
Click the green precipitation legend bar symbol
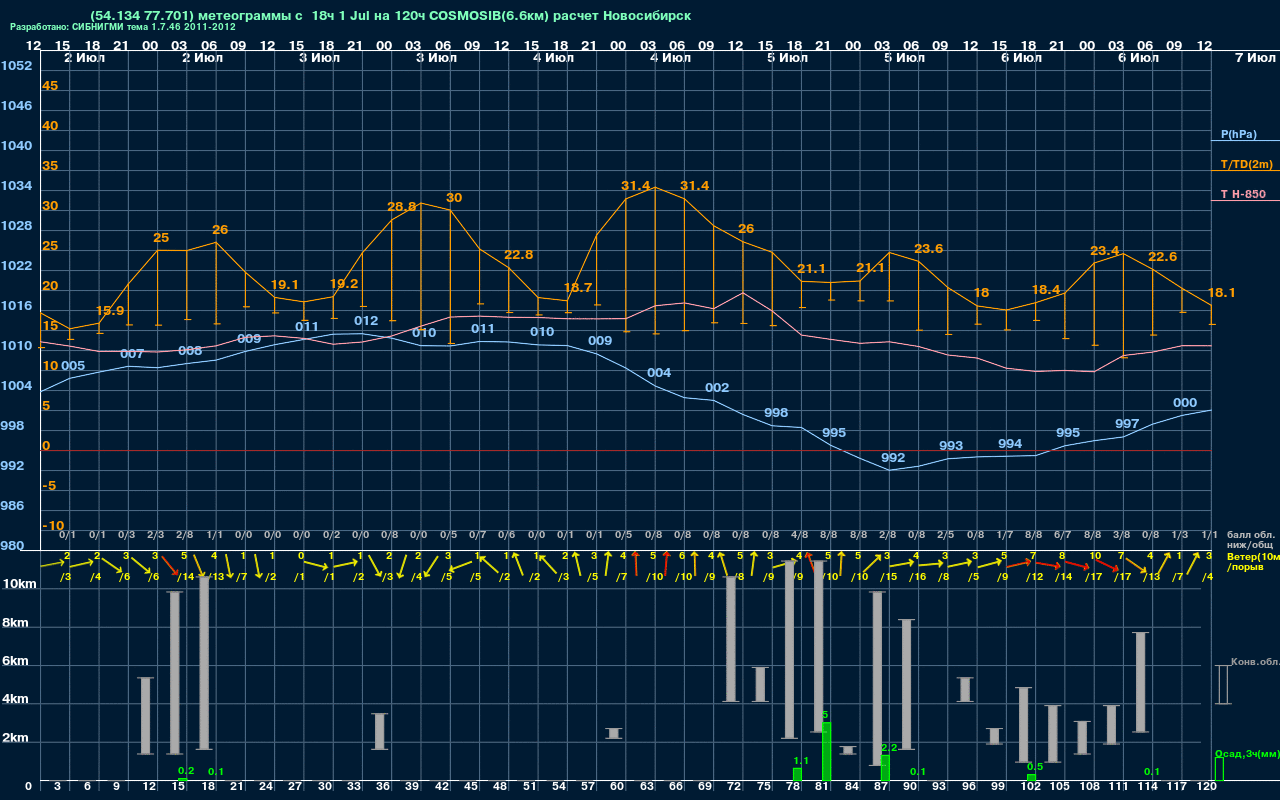1219,769
